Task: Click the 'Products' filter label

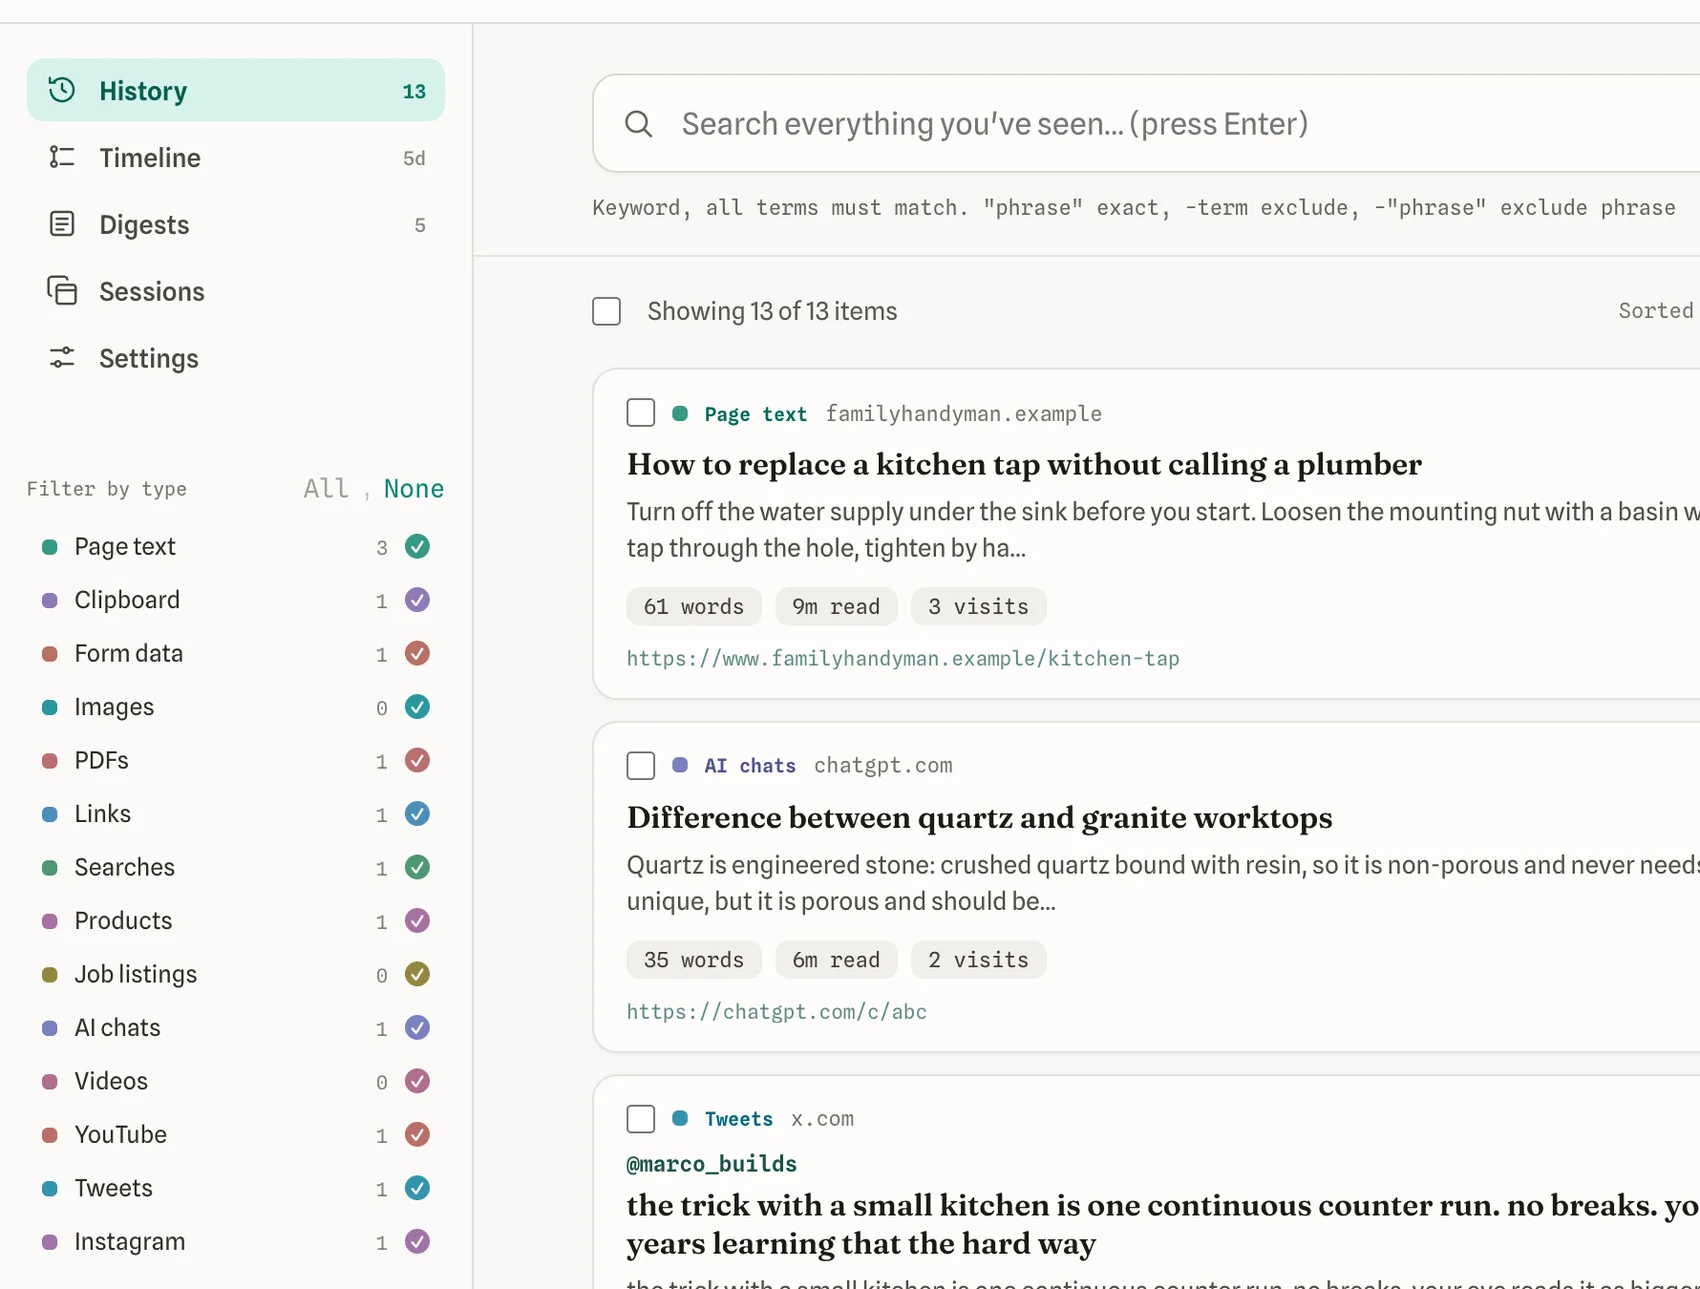Action: pyautogui.click(x=123, y=921)
